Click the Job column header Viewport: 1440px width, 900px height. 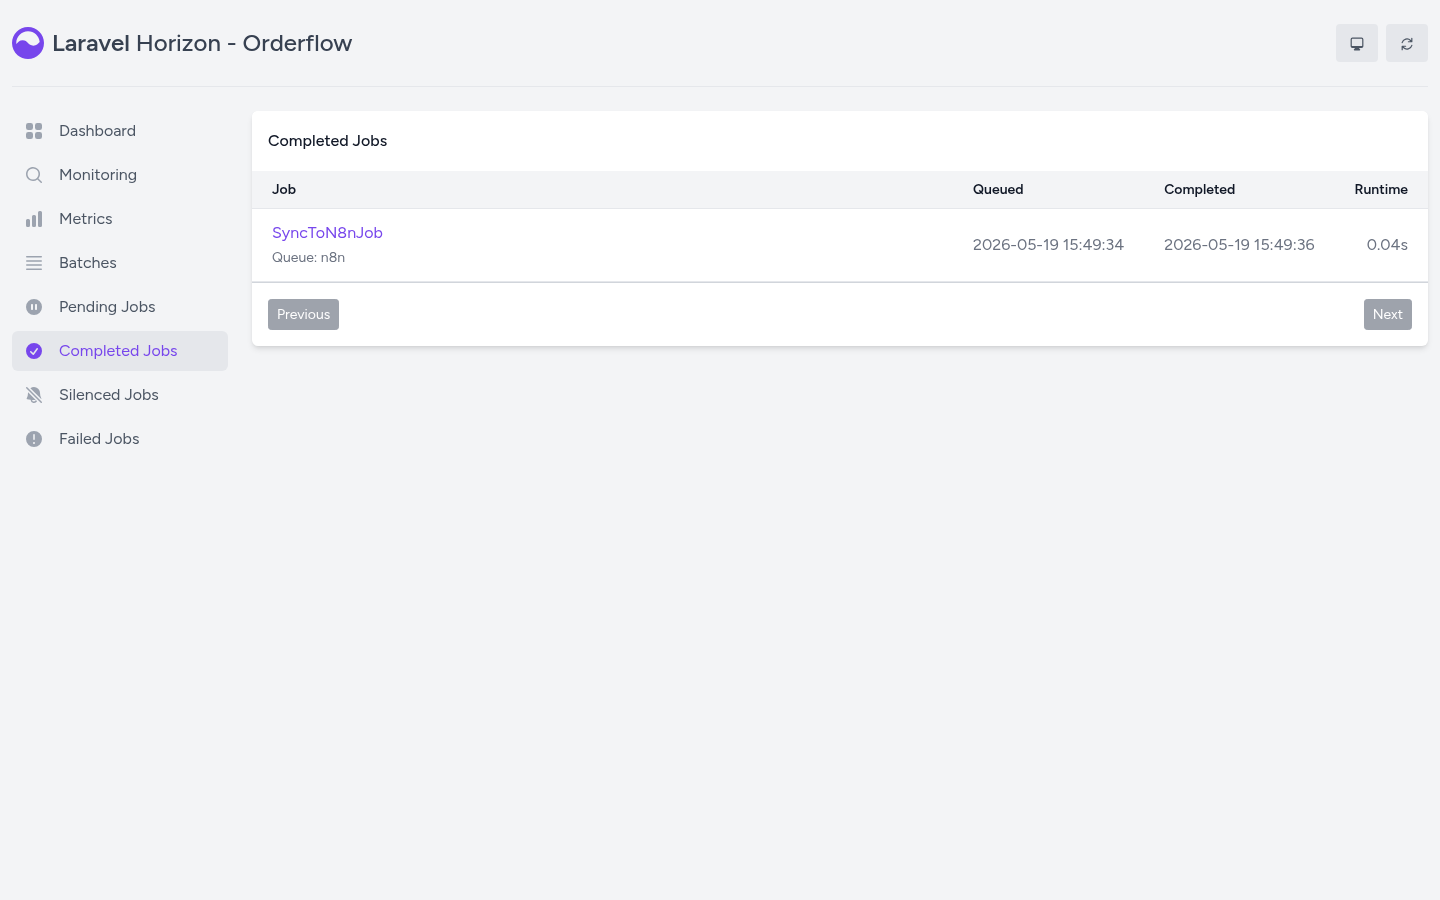pos(284,189)
